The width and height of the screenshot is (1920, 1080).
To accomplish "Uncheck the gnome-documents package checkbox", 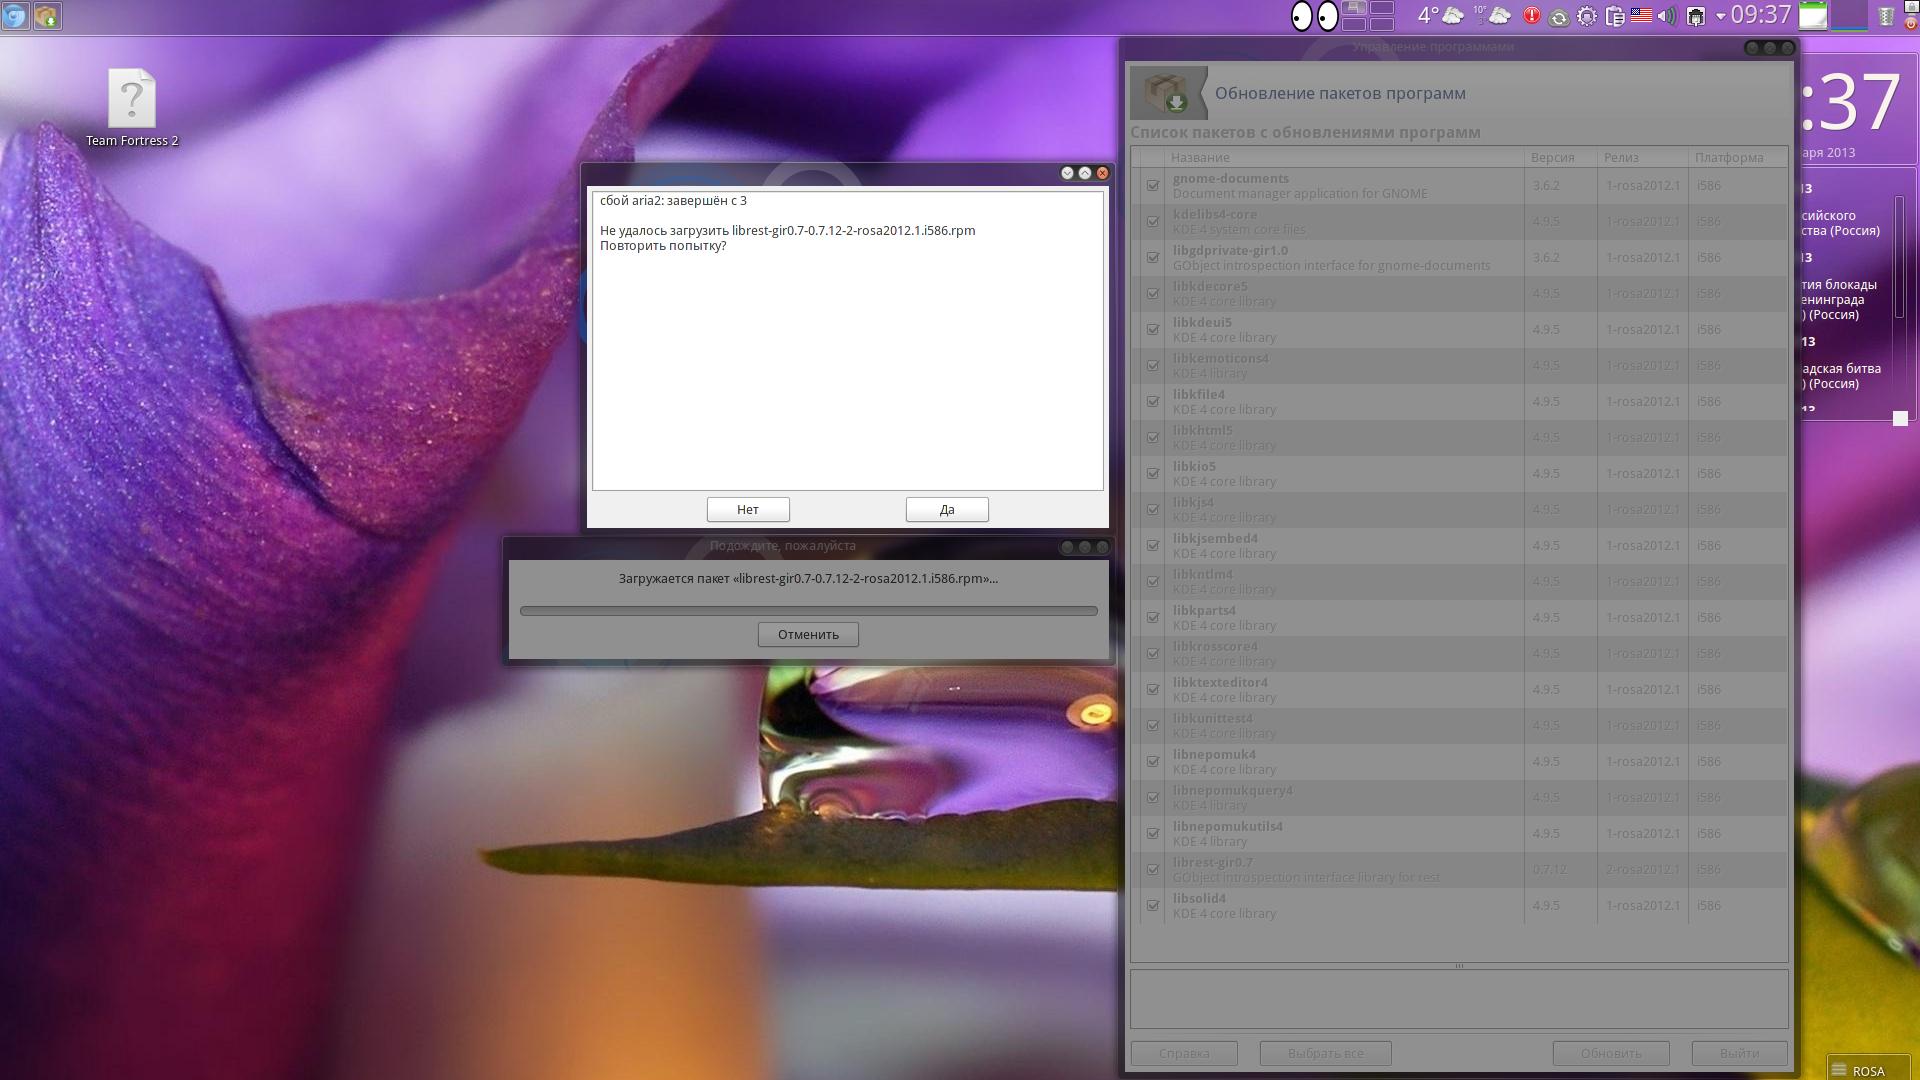I will pos(1153,186).
